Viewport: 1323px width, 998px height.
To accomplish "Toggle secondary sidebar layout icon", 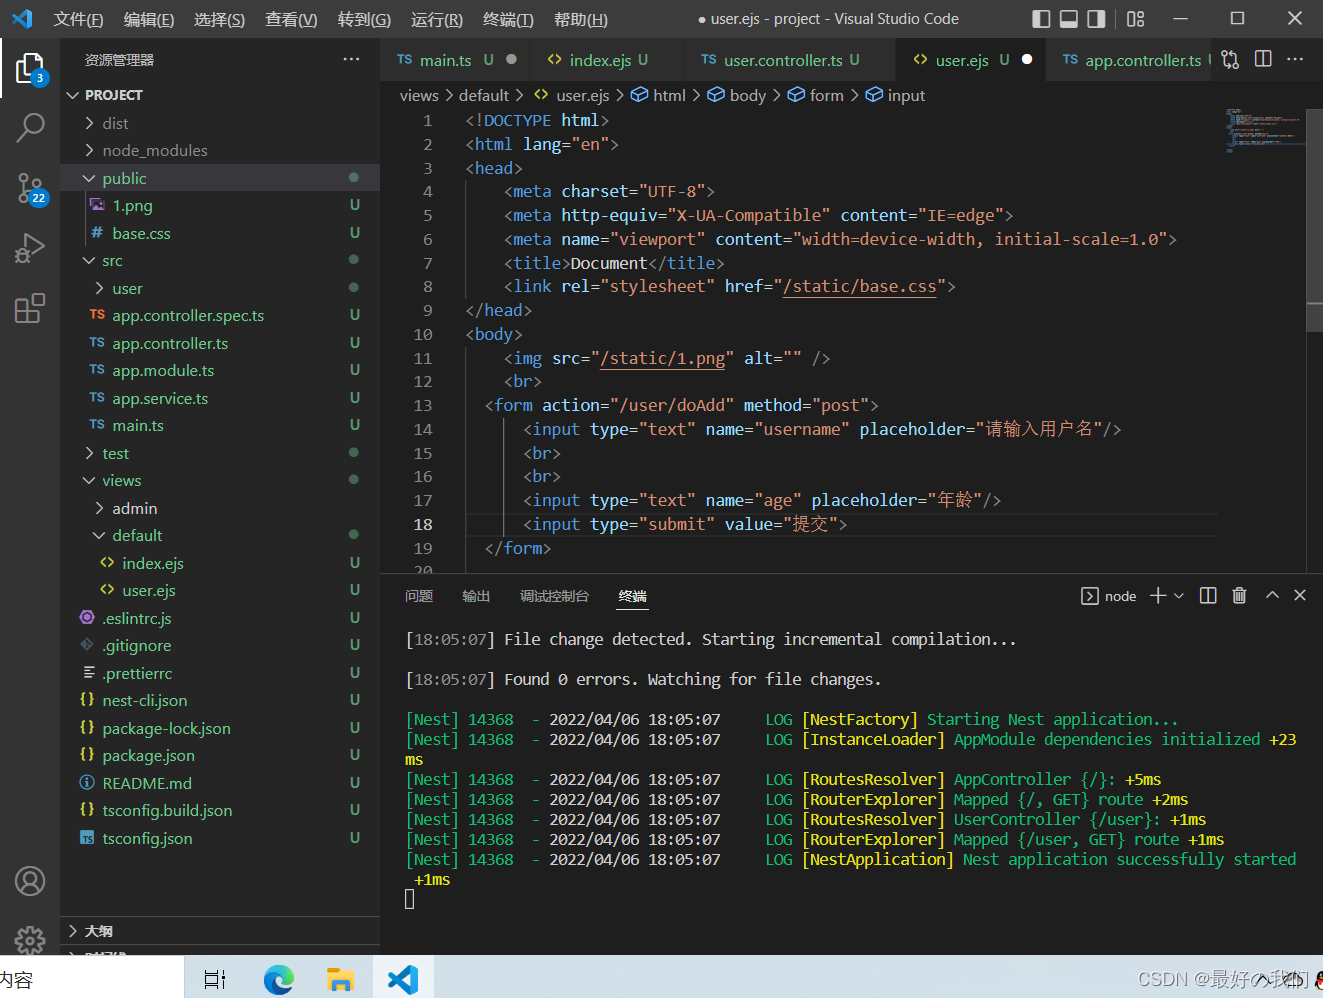I will click(1097, 19).
